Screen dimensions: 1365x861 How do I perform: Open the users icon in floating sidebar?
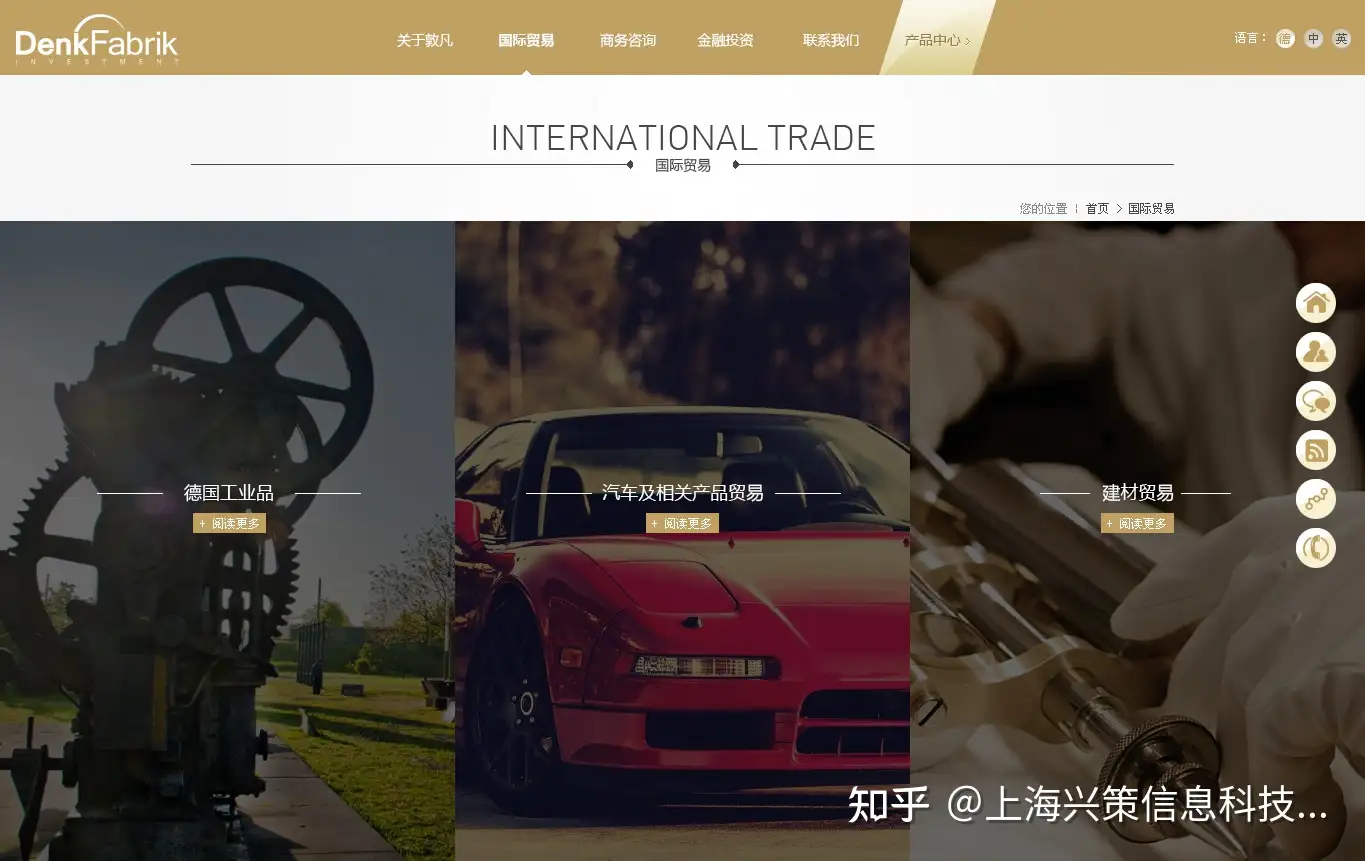point(1315,352)
